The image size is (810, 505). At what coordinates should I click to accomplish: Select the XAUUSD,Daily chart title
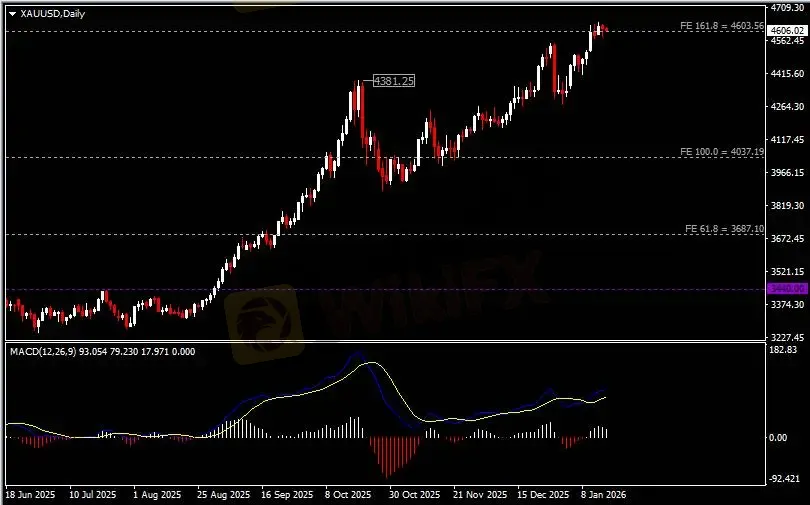(52, 14)
